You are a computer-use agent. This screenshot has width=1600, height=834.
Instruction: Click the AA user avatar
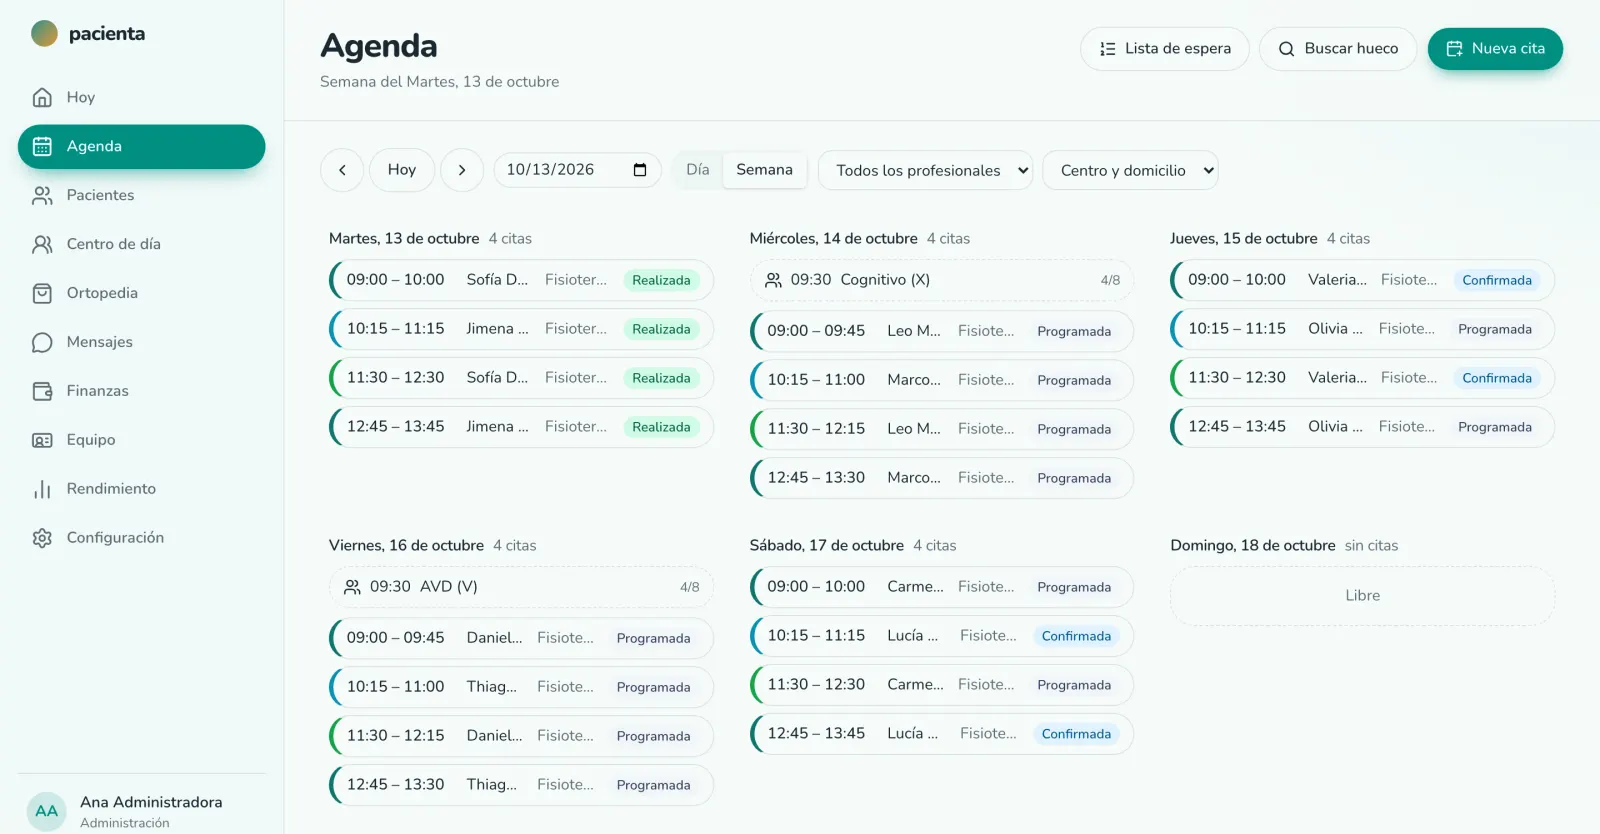tap(46, 811)
